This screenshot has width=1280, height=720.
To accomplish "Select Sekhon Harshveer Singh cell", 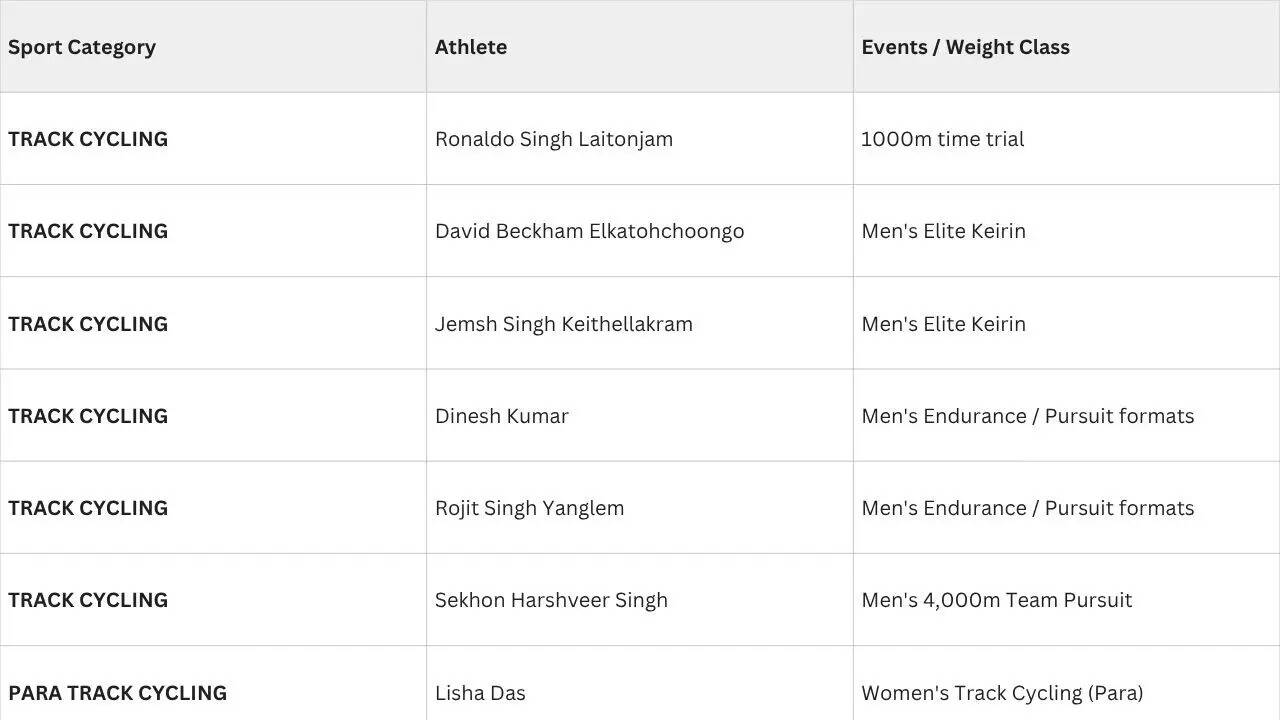I will (640, 600).
